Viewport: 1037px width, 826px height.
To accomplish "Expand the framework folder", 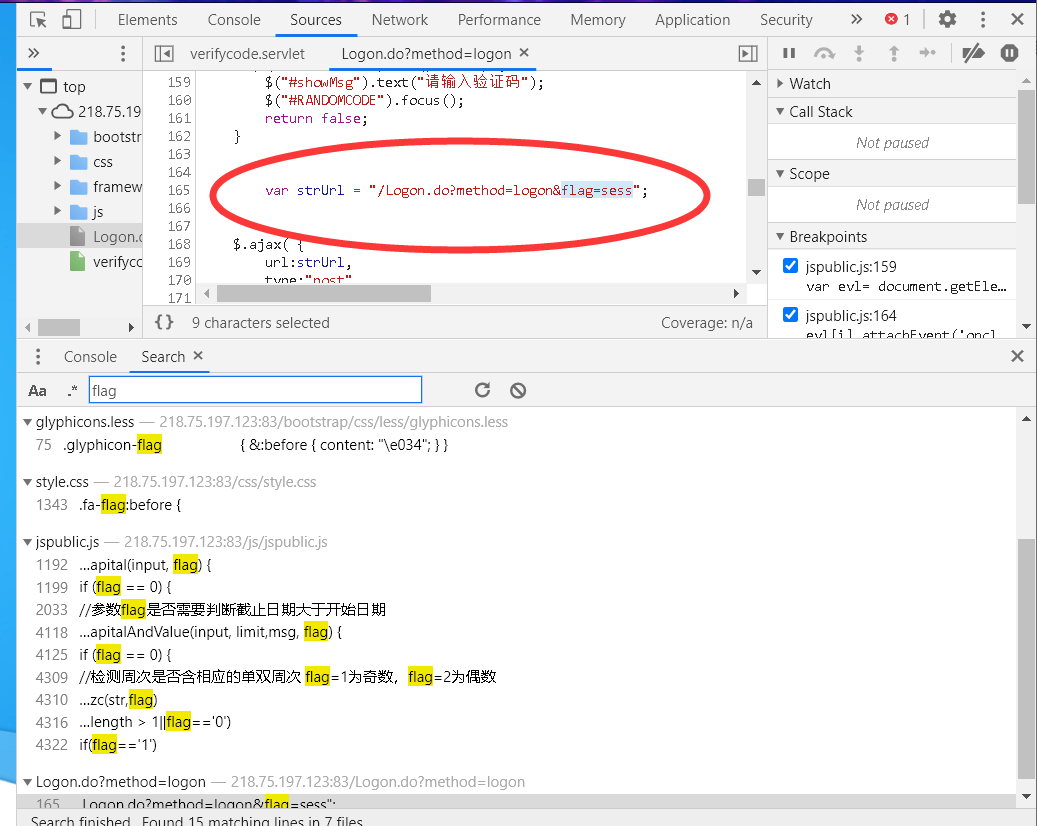I will [58, 186].
